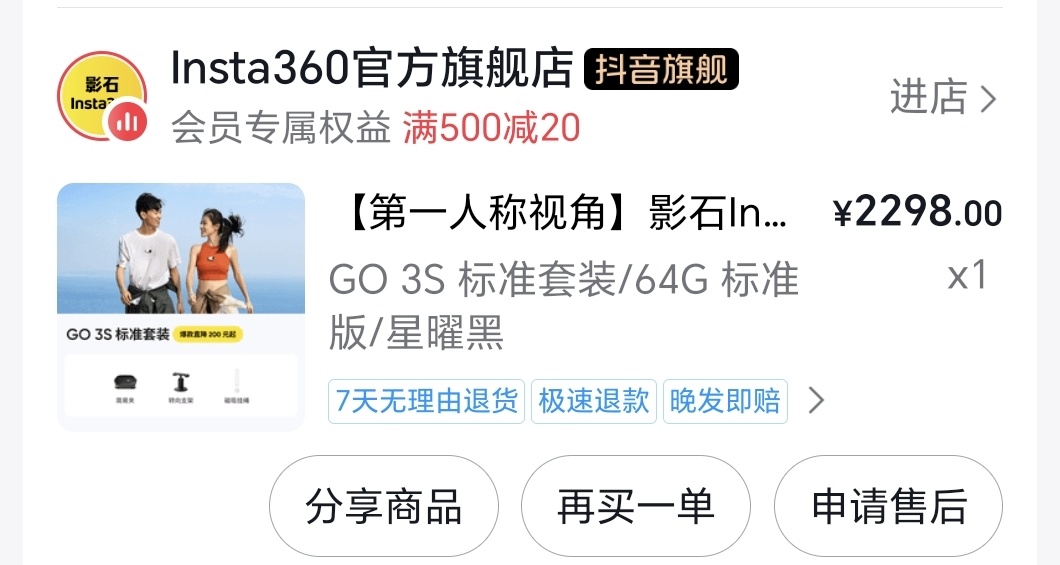The width and height of the screenshot is (1060, 565).
Task: Click the 抖音旗舰 flagship badge
Action: [x=661, y=69]
